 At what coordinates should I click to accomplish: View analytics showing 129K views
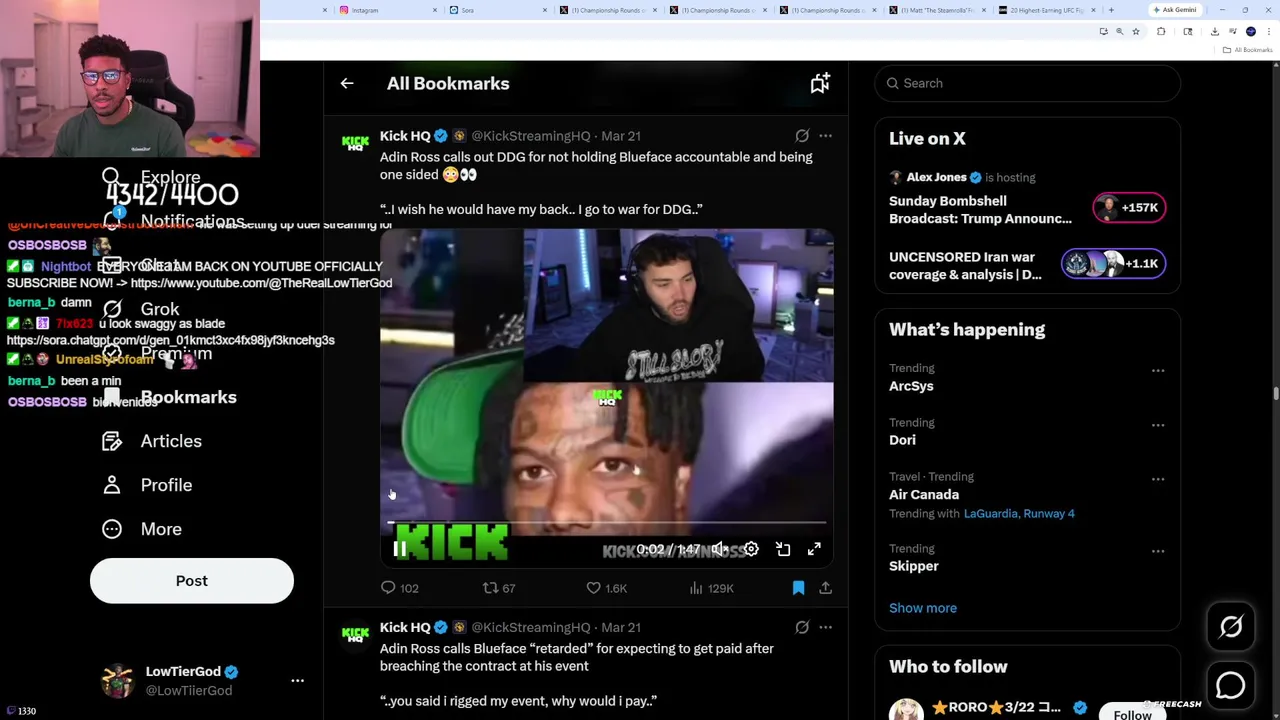pyautogui.click(x=711, y=588)
